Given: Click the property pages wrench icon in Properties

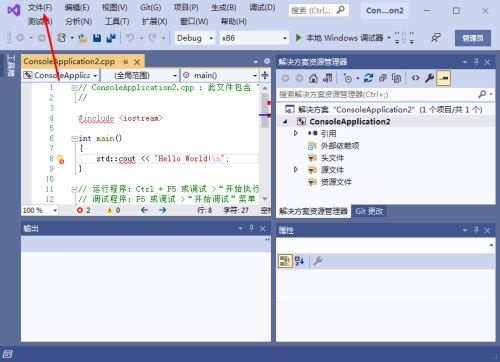Looking at the screenshot, I should click(318, 261).
